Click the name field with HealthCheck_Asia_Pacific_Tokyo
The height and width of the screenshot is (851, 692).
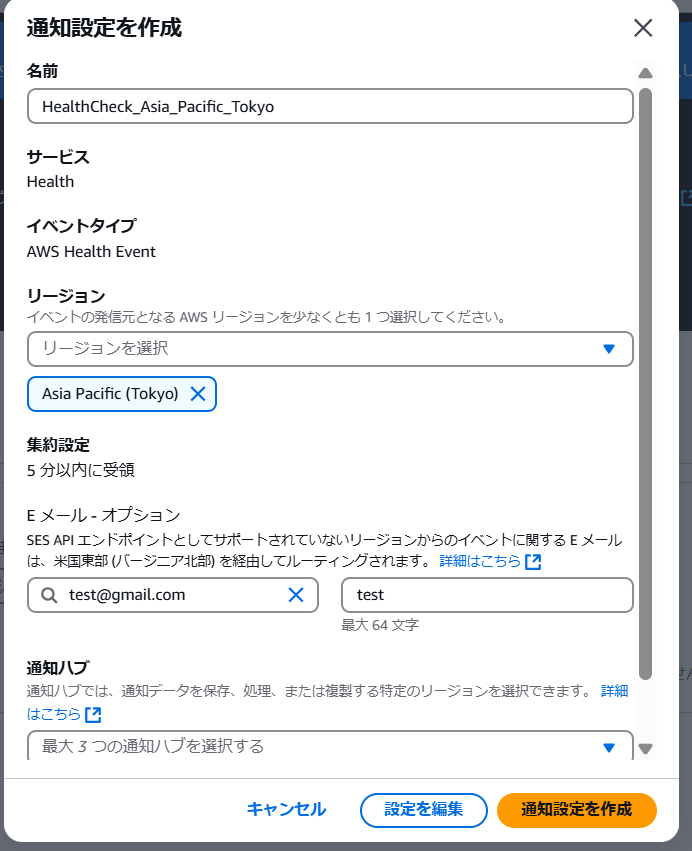(x=330, y=106)
